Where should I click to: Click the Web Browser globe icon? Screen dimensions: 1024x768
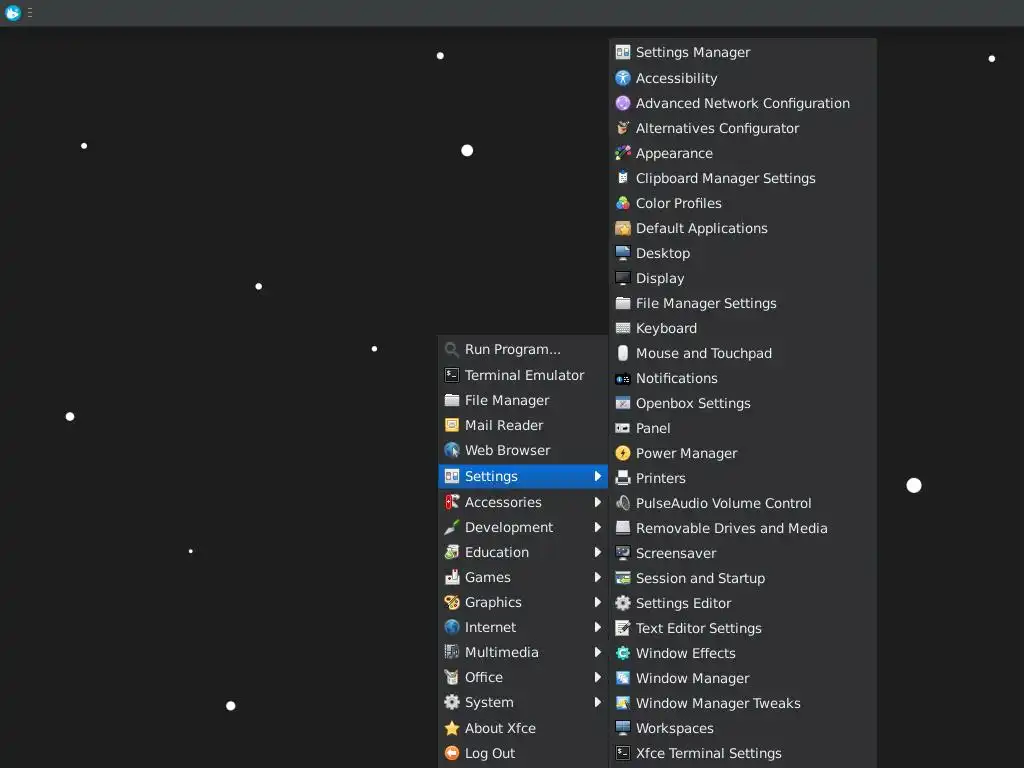coord(451,450)
